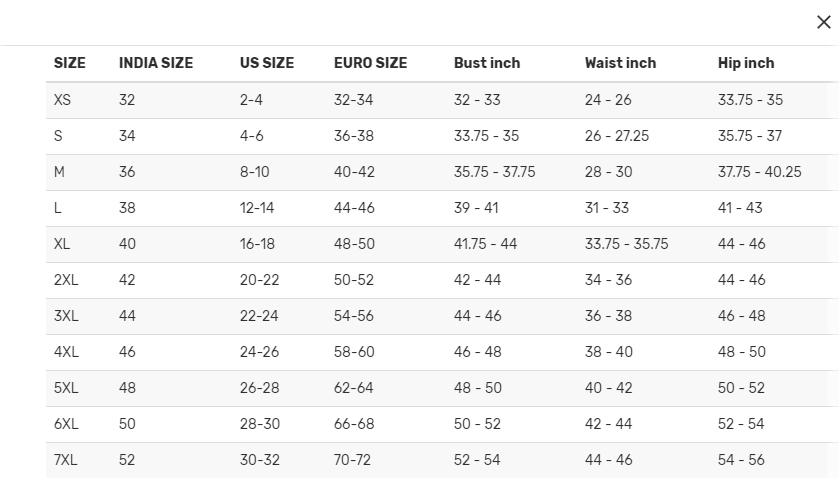The height and width of the screenshot is (497, 839).
Task: Click Euro size 54-56 cell
Action: pyautogui.click(x=354, y=316)
